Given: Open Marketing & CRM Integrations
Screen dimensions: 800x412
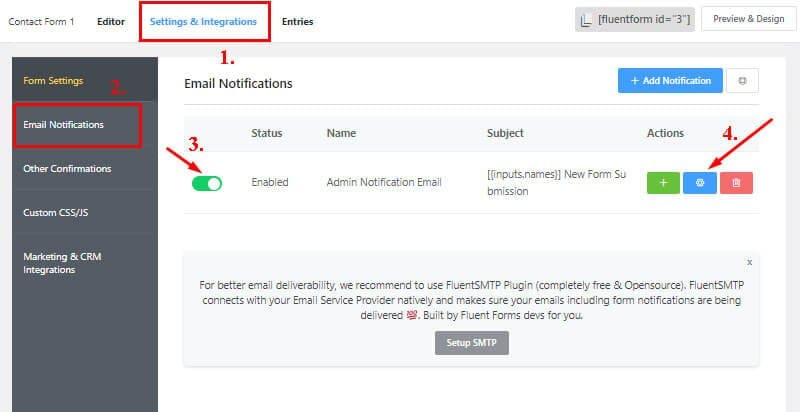Looking at the screenshot, I should tap(62, 263).
